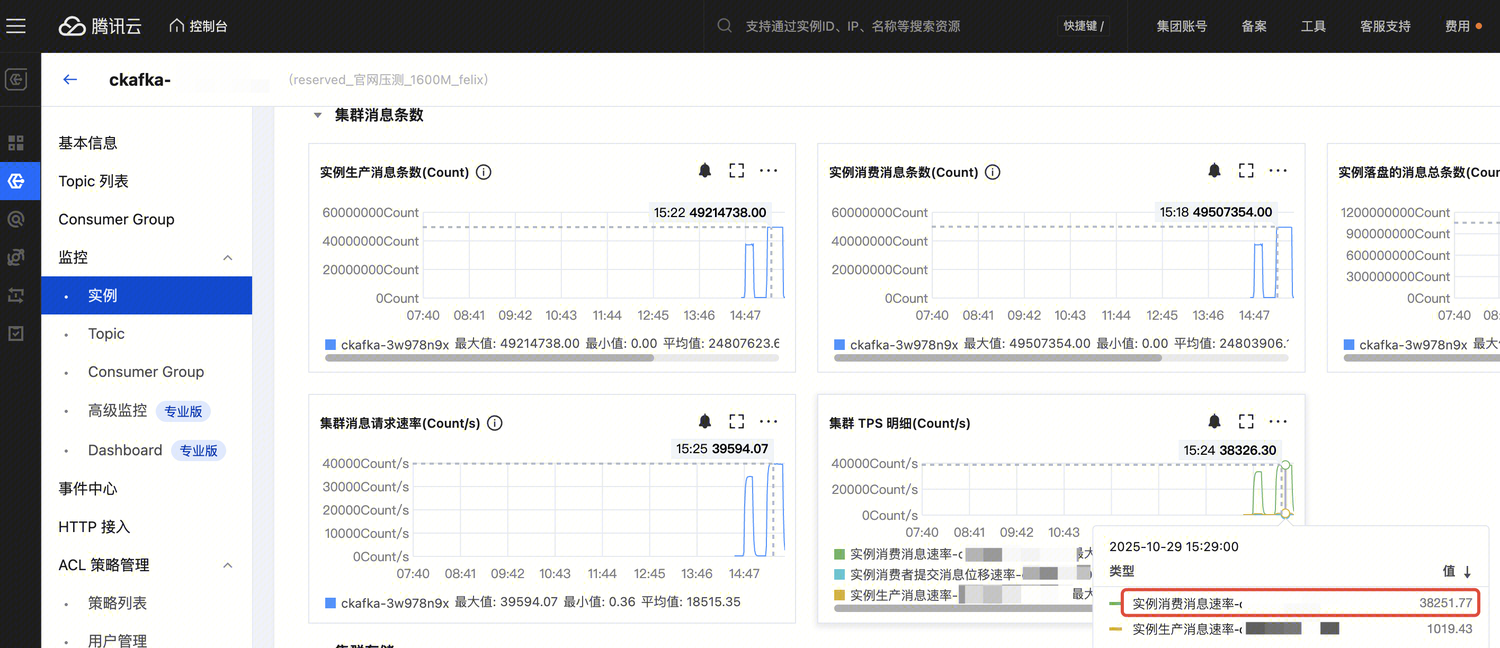The width and height of the screenshot is (1500, 648).
Task: Click info icon beside 实例生产消息条数(Count)
Action: (484, 172)
